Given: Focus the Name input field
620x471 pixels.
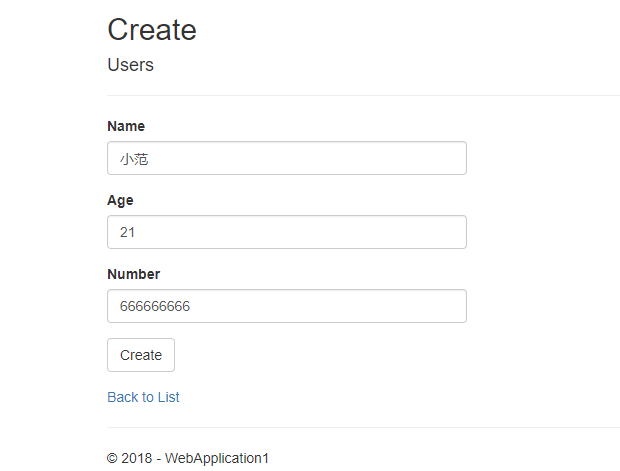Looking at the screenshot, I should click(286, 158).
